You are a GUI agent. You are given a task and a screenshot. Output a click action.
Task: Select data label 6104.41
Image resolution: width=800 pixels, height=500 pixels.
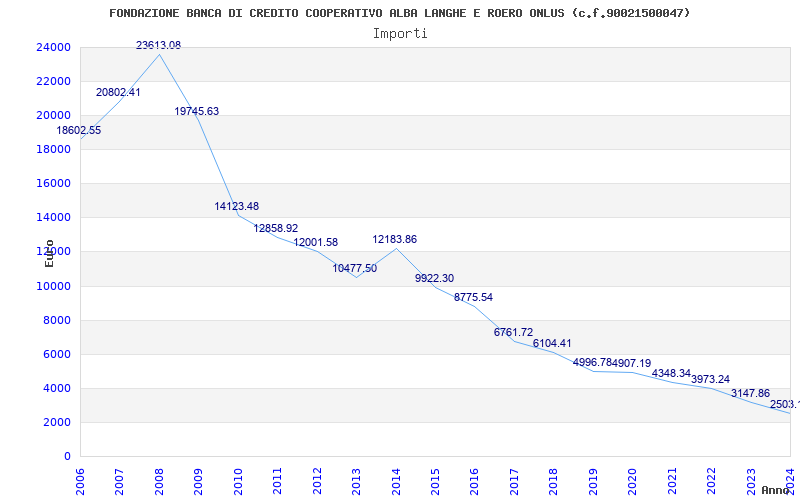[552, 343]
